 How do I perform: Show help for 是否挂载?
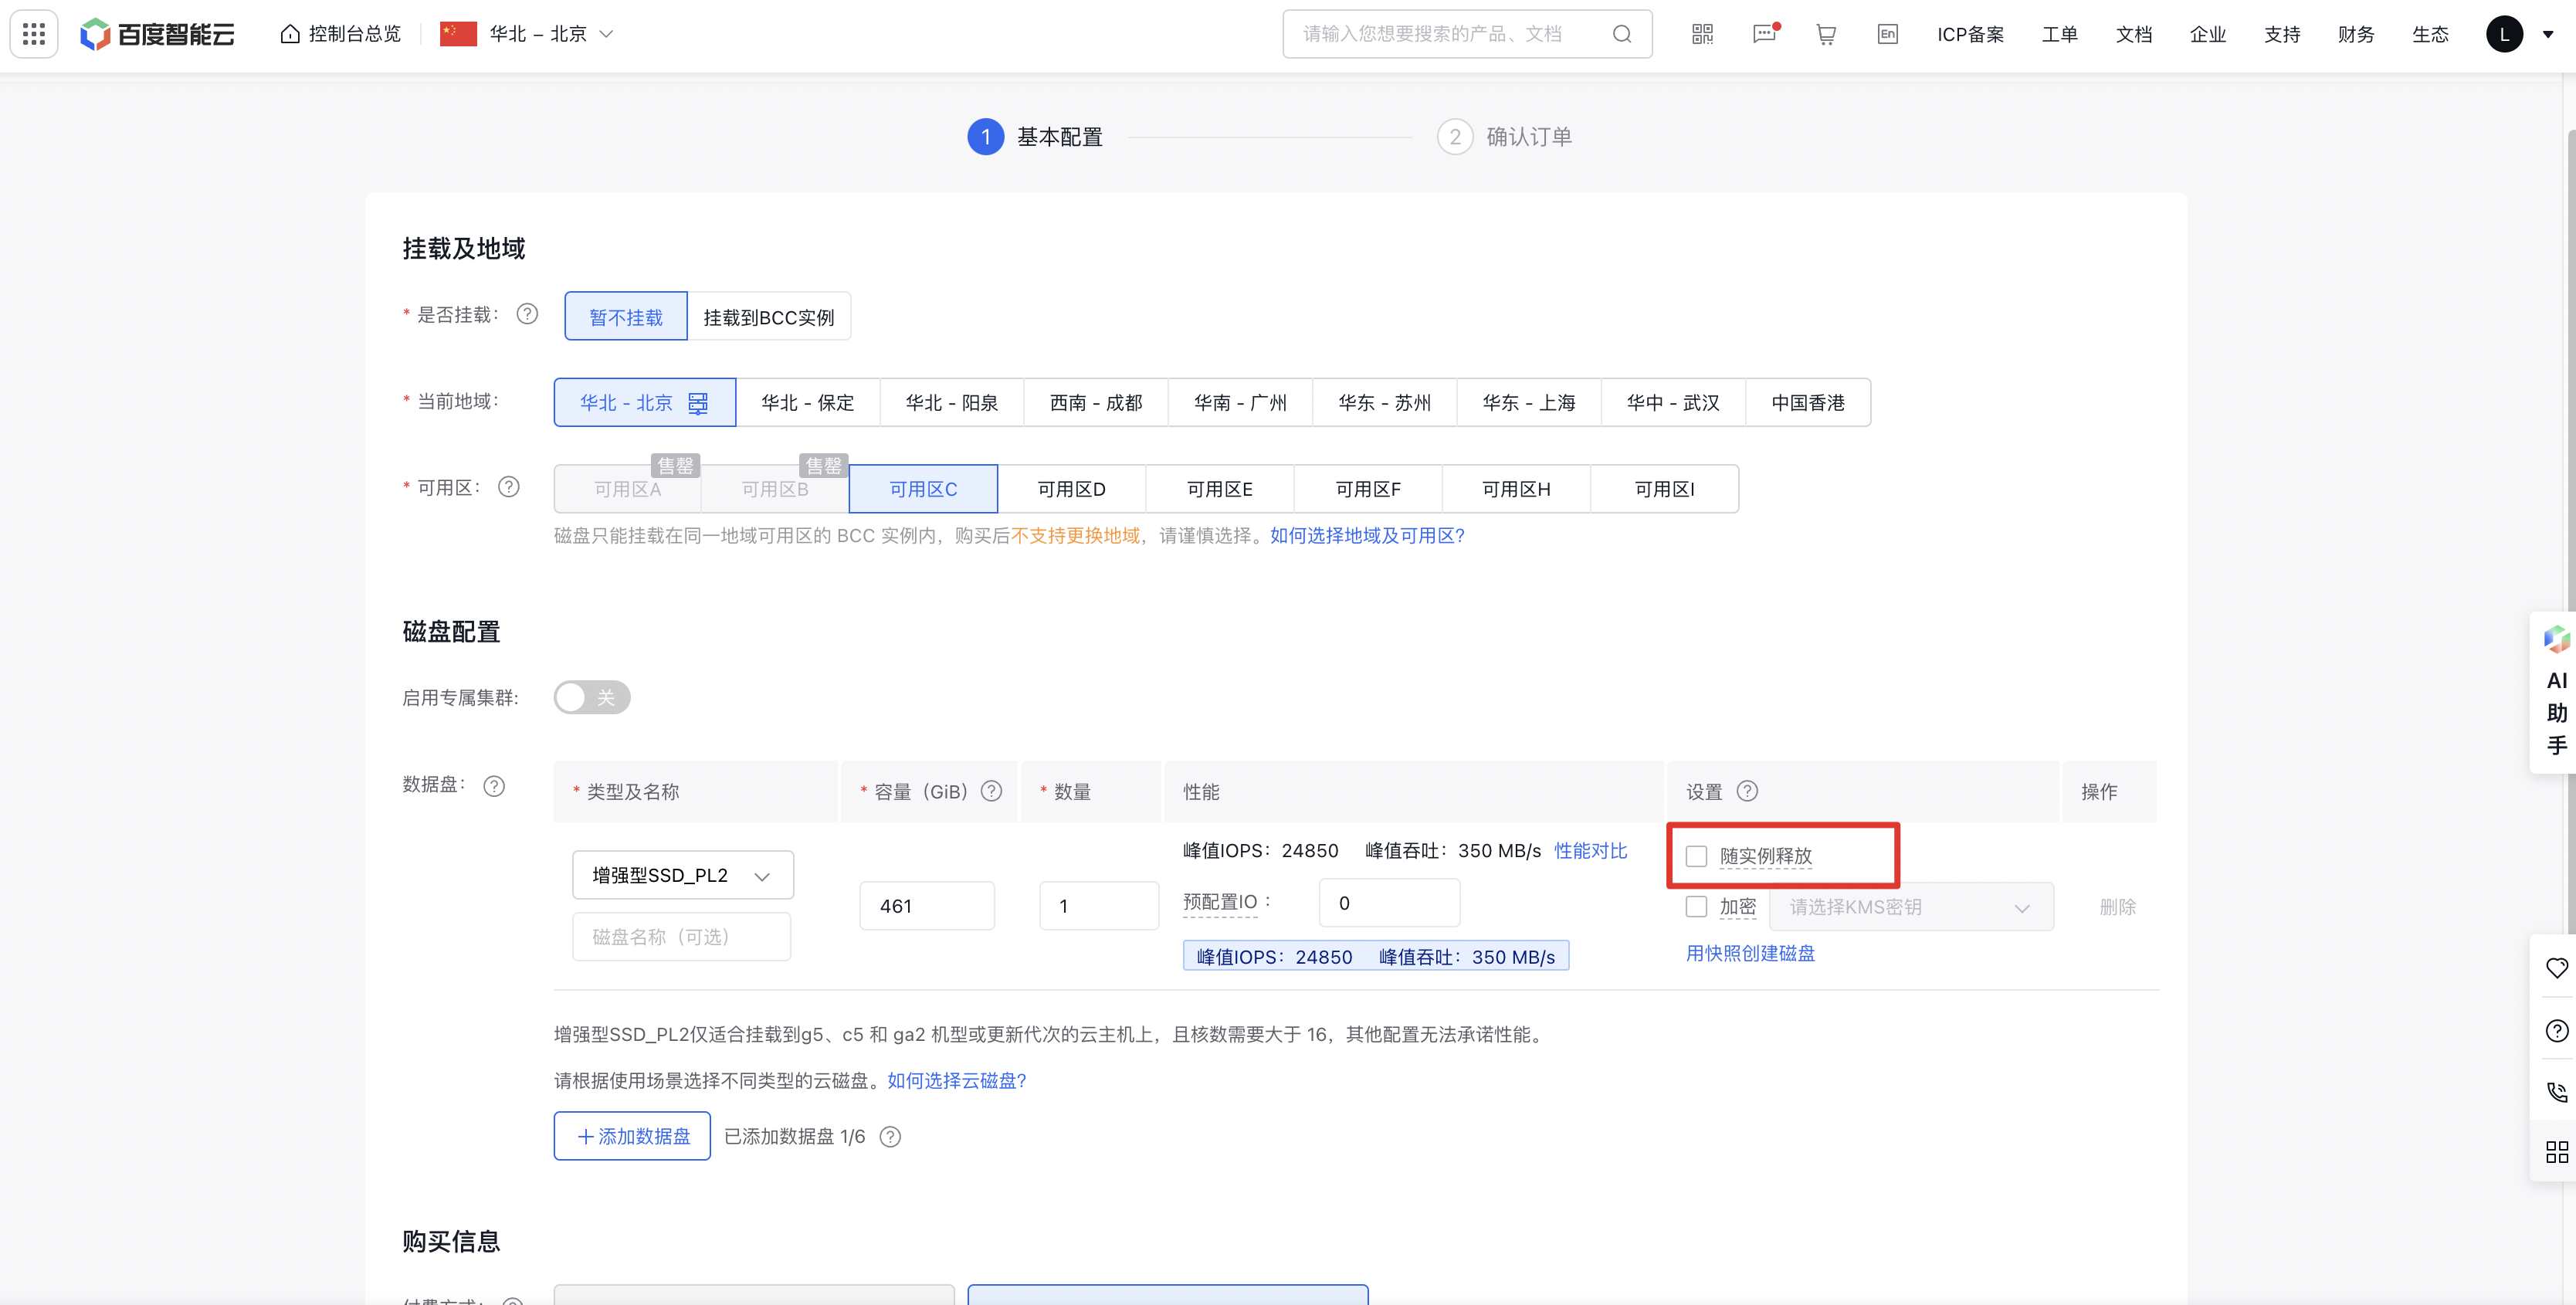click(527, 315)
